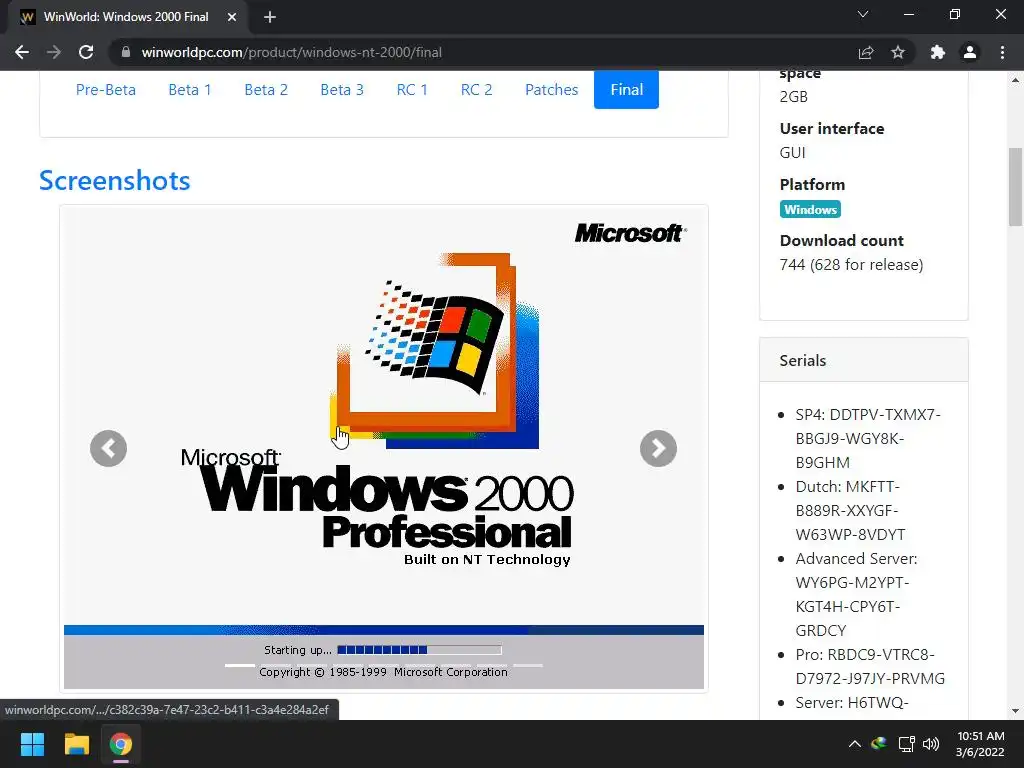Jump to the first carousel slide indicator
Screen dimensions: 1024x768
point(240,665)
